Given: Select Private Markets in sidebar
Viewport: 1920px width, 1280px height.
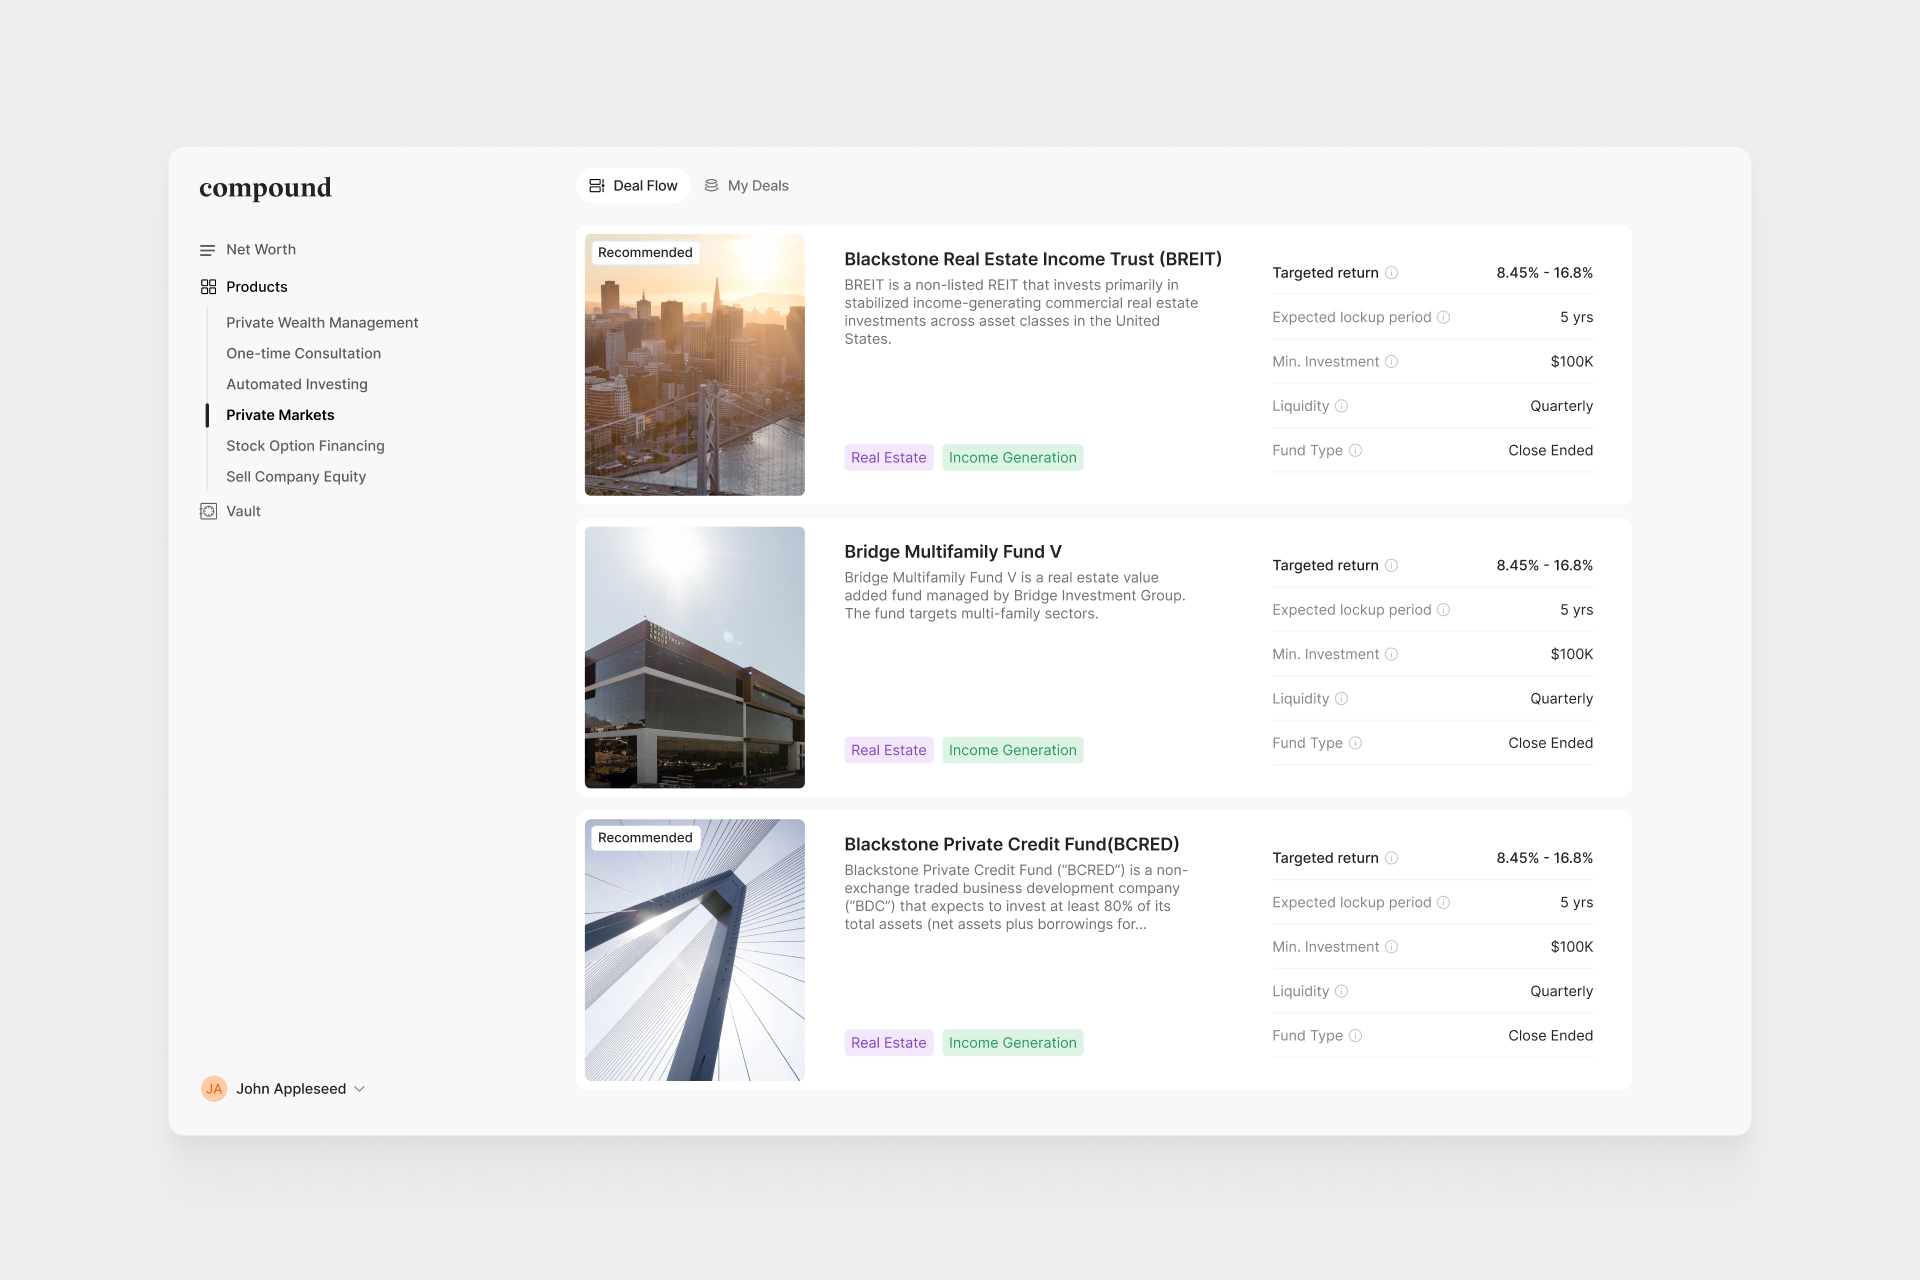Looking at the screenshot, I should click(x=280, y=415).
